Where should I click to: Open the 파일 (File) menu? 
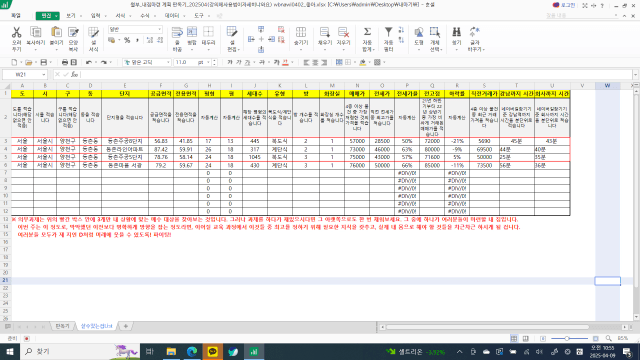point(16,16)
